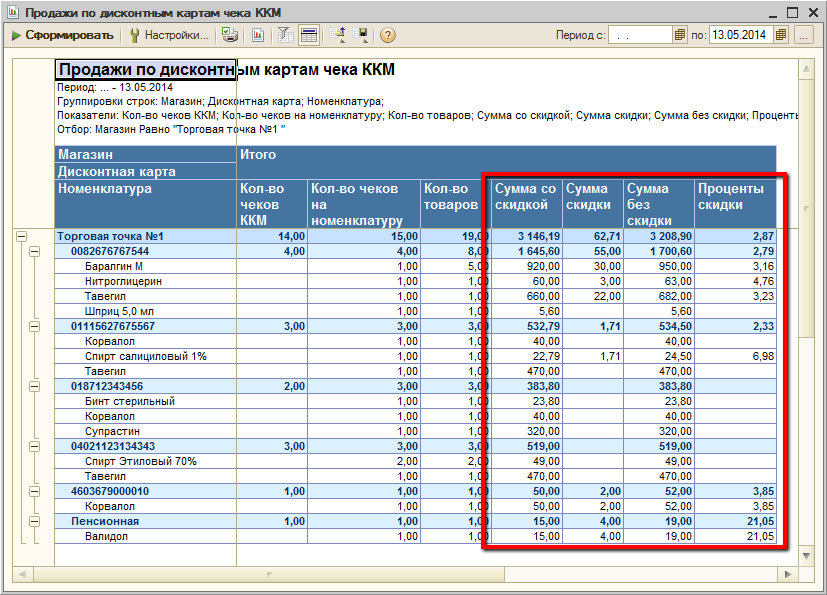
Task: Click the Сформировать button to generate the report
Action: click(62, 35)
